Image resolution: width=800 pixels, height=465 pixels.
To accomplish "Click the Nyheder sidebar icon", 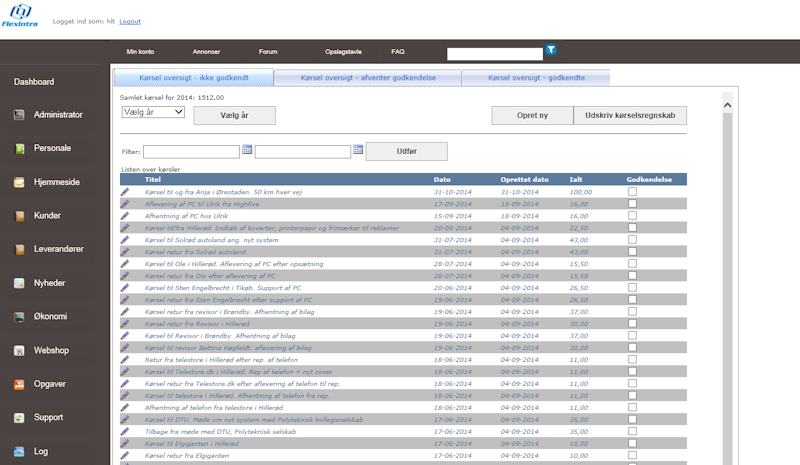I will pos(19,283).
